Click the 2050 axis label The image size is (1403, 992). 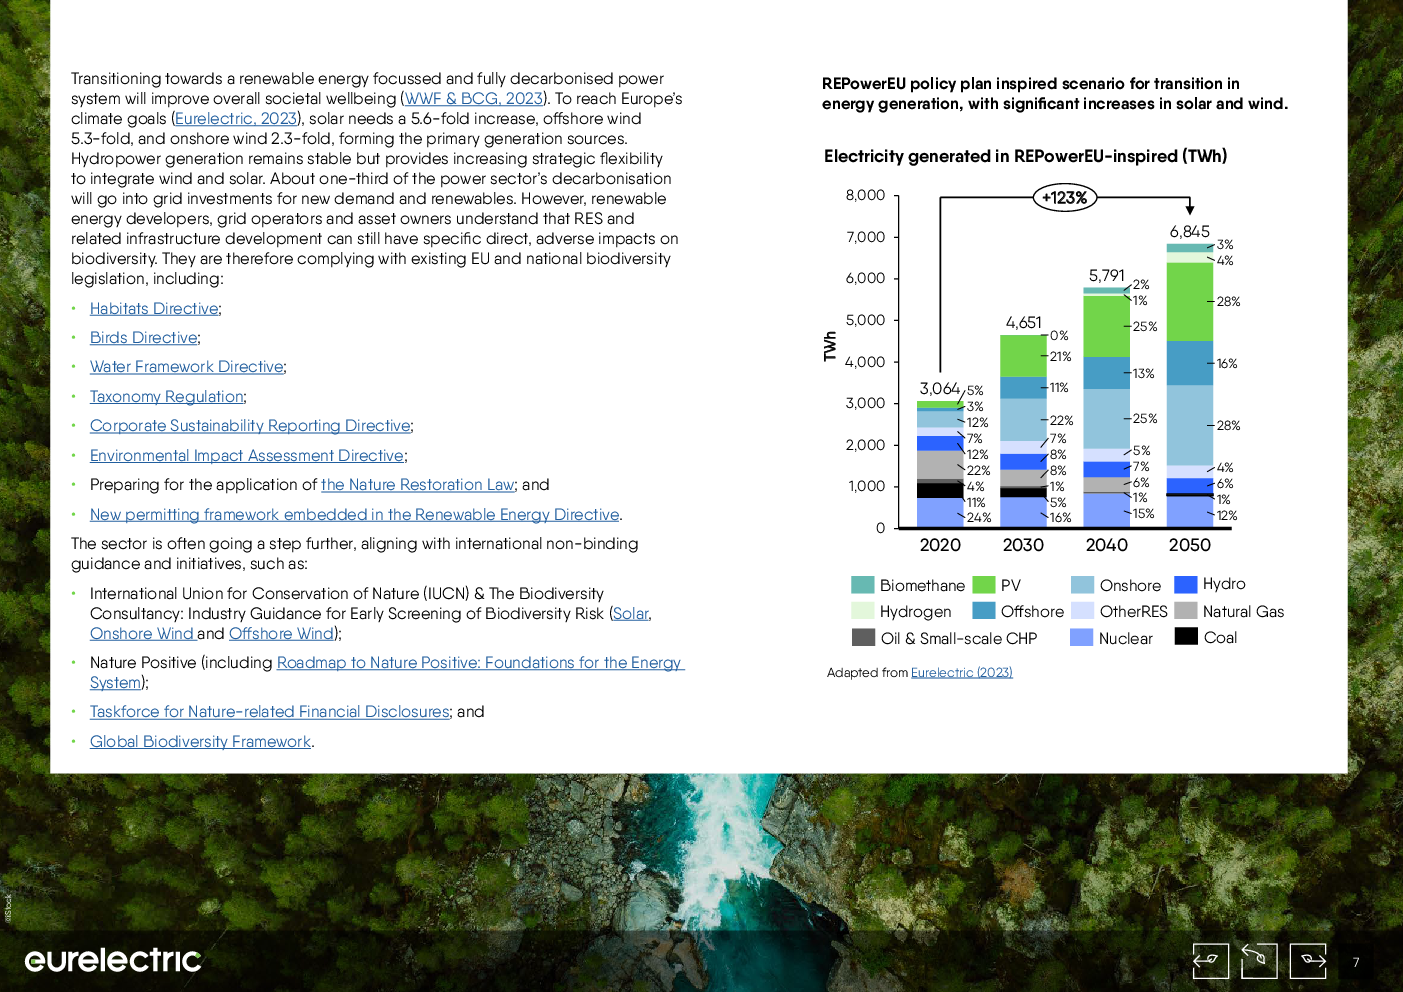(1190, 545)
